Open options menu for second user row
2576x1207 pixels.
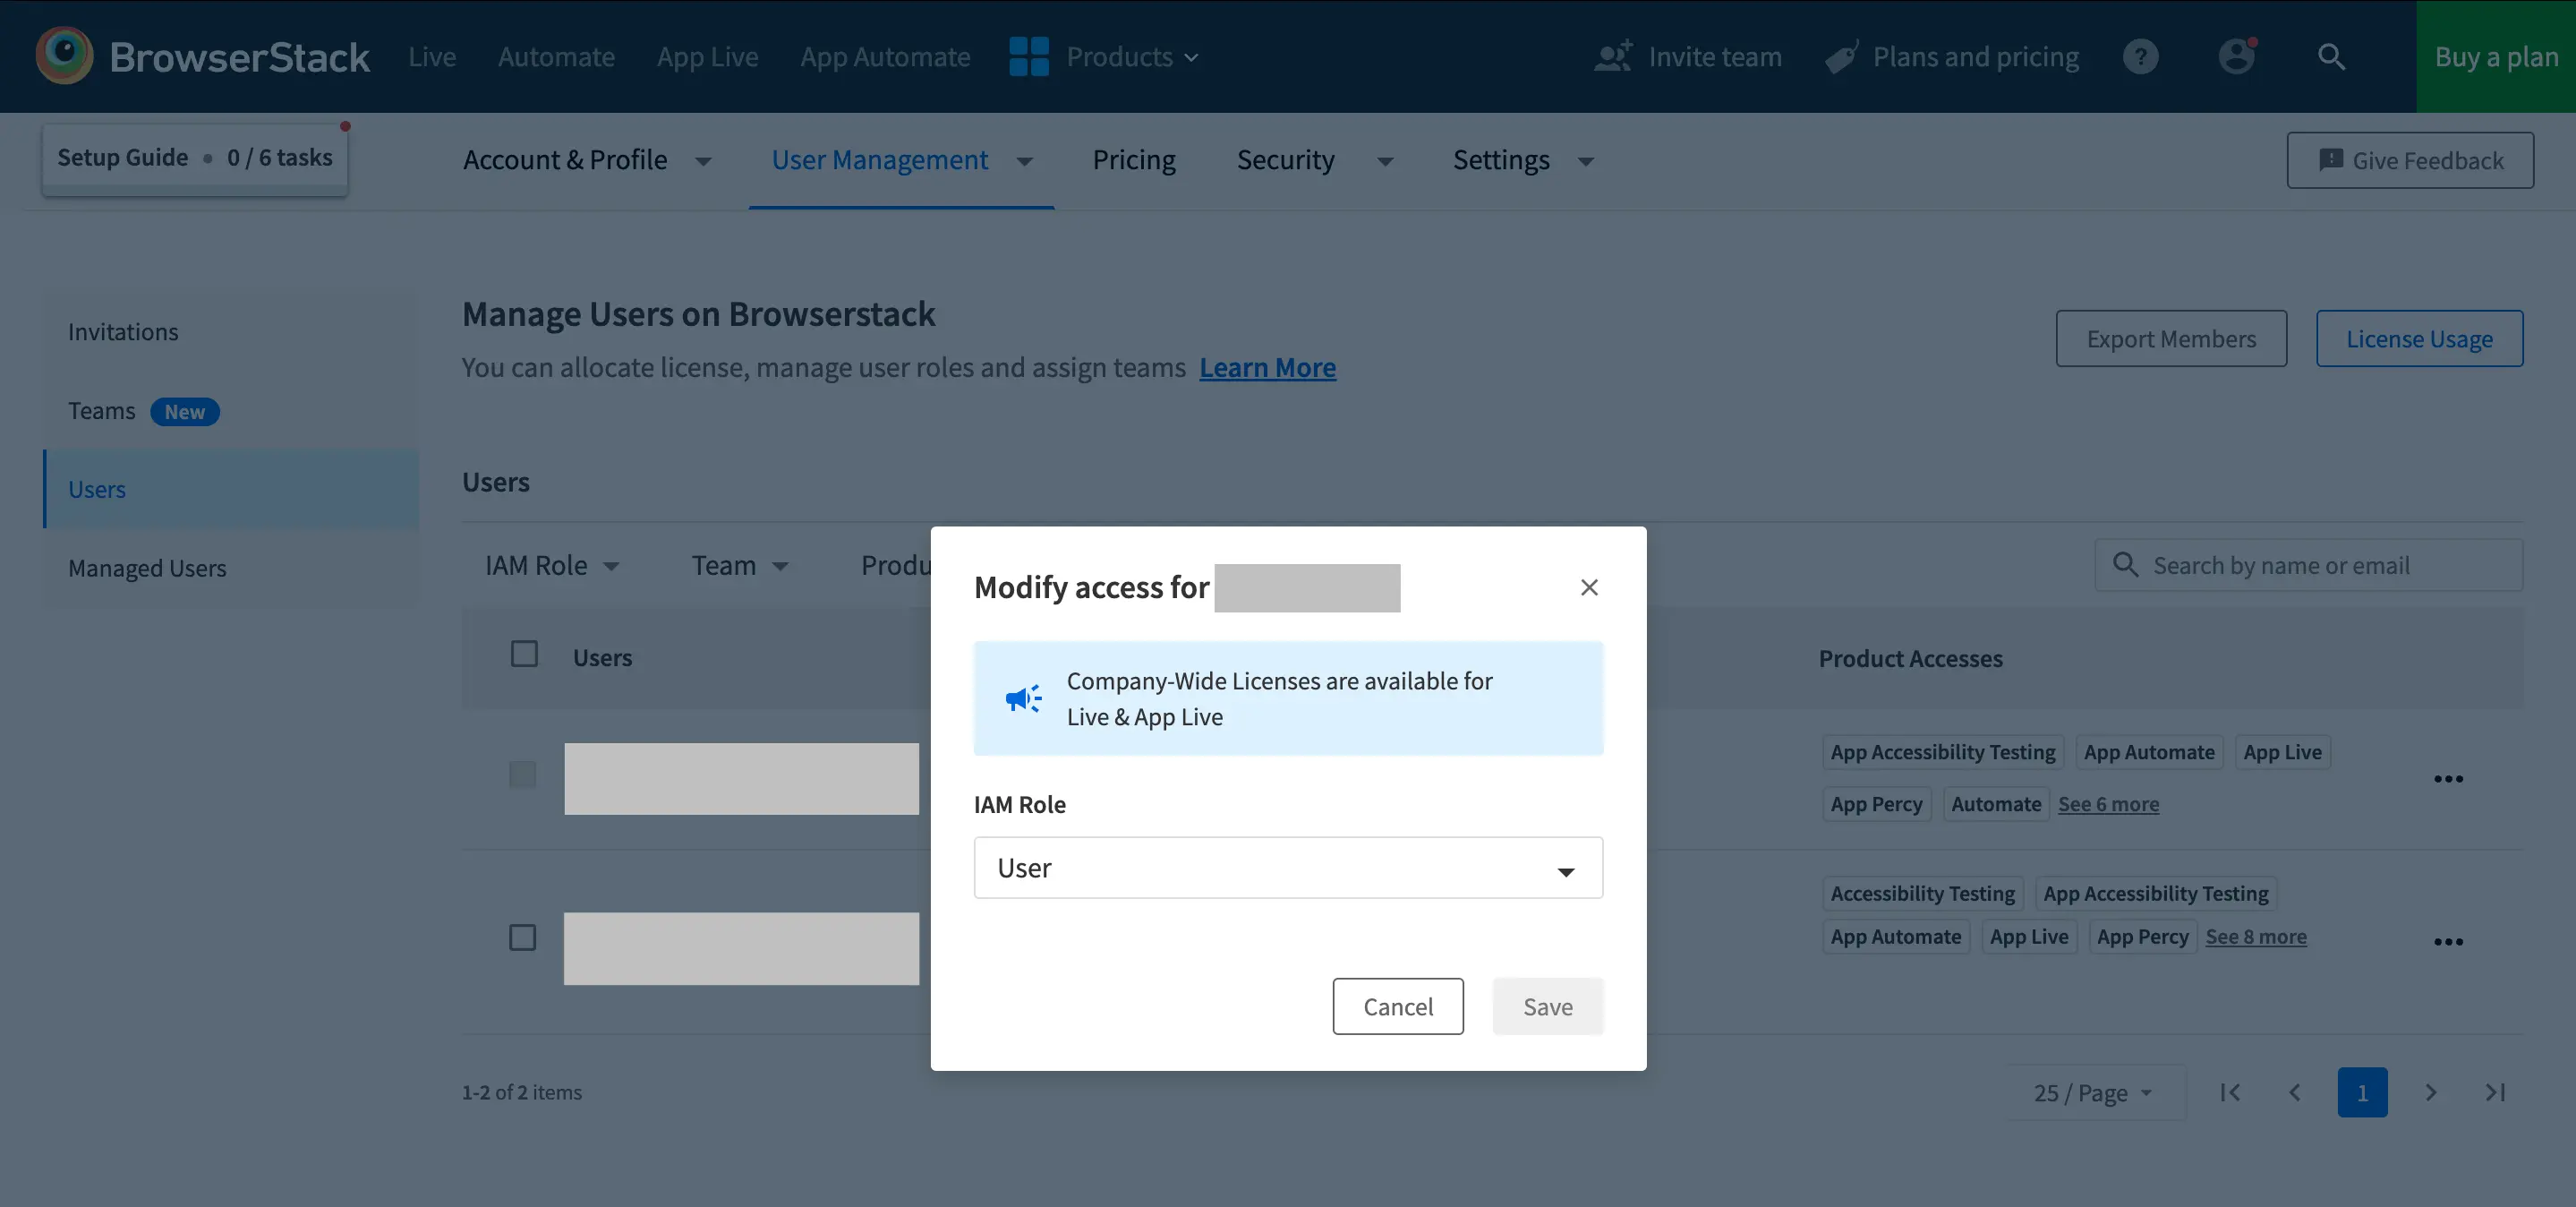tap(2447, 942)
